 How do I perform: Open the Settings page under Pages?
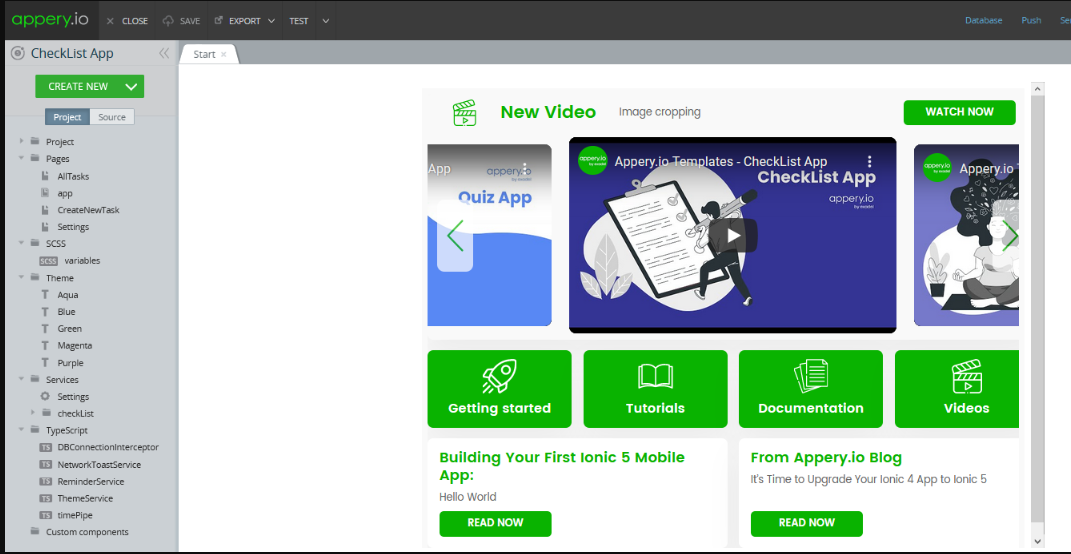click(73, 227)
